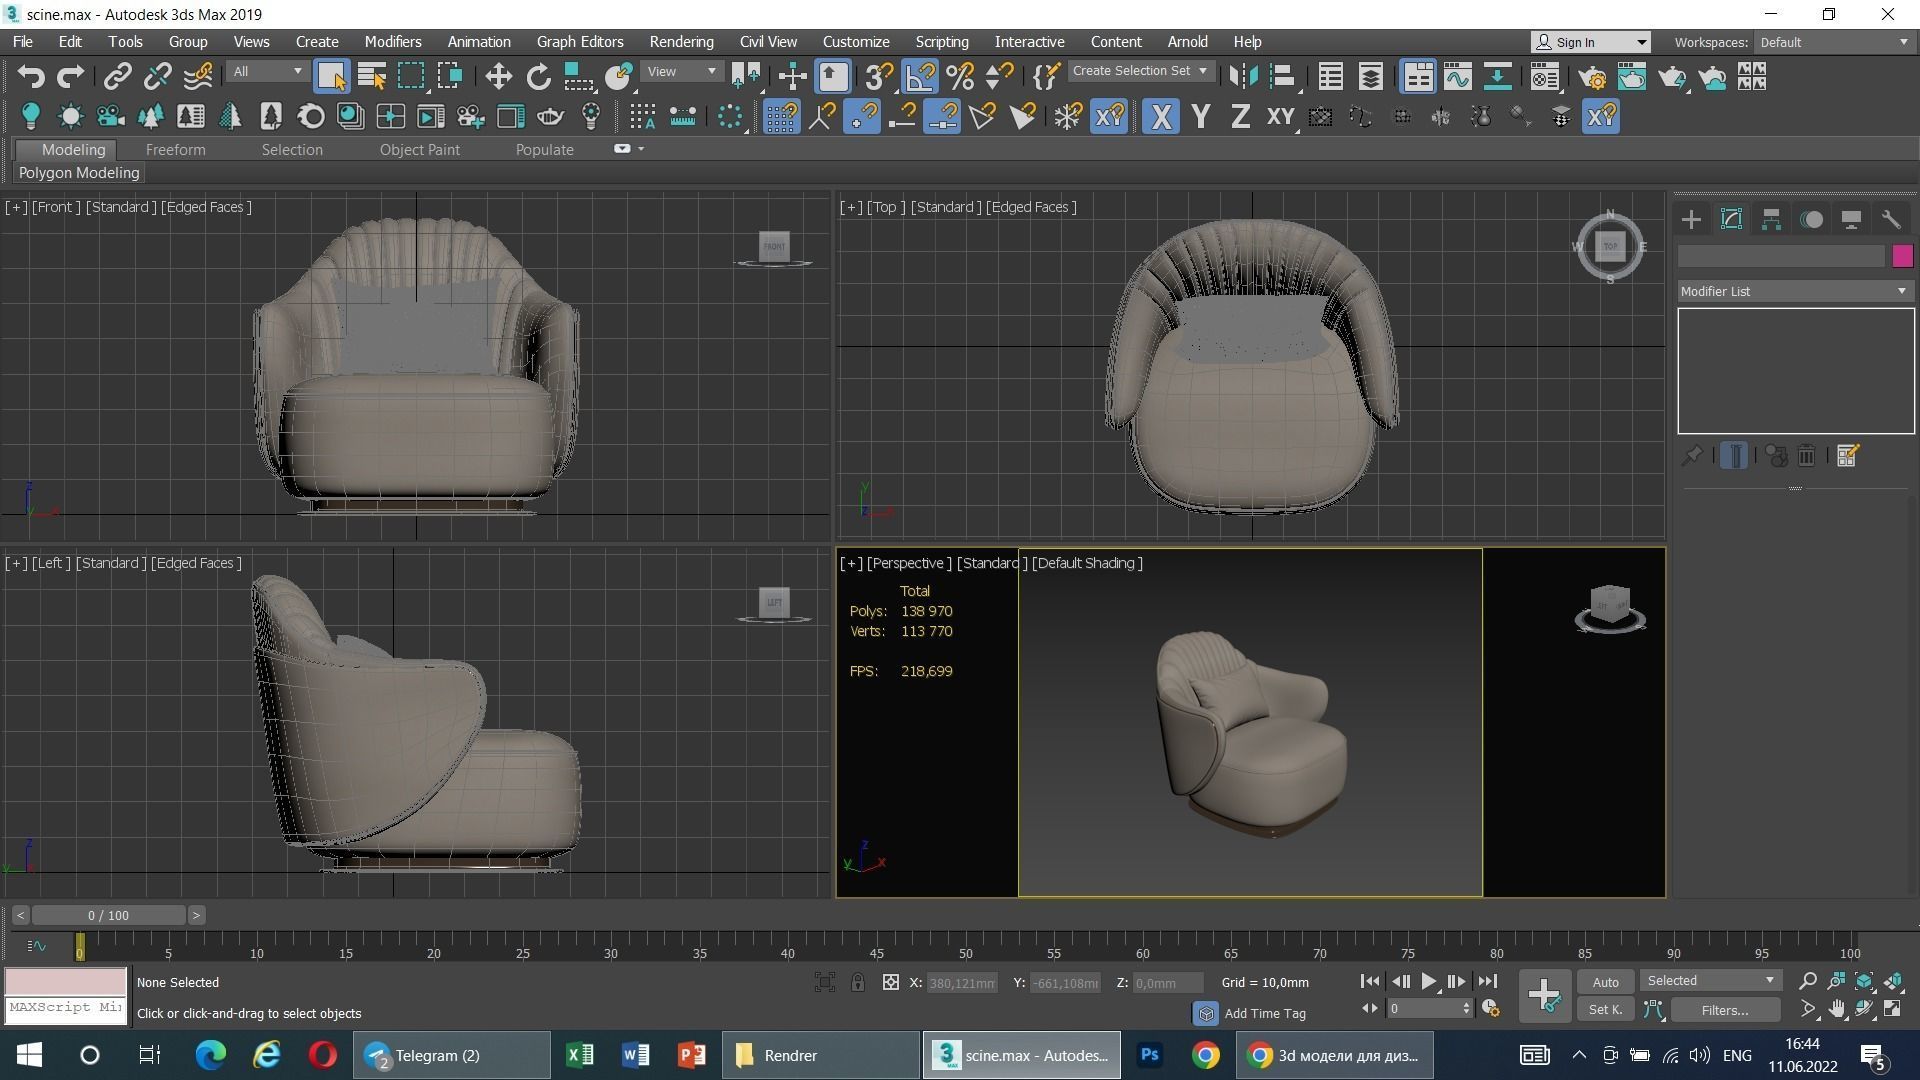
Task: Click Zoom Extents All icon
Action: click(x=1893, y=982)
